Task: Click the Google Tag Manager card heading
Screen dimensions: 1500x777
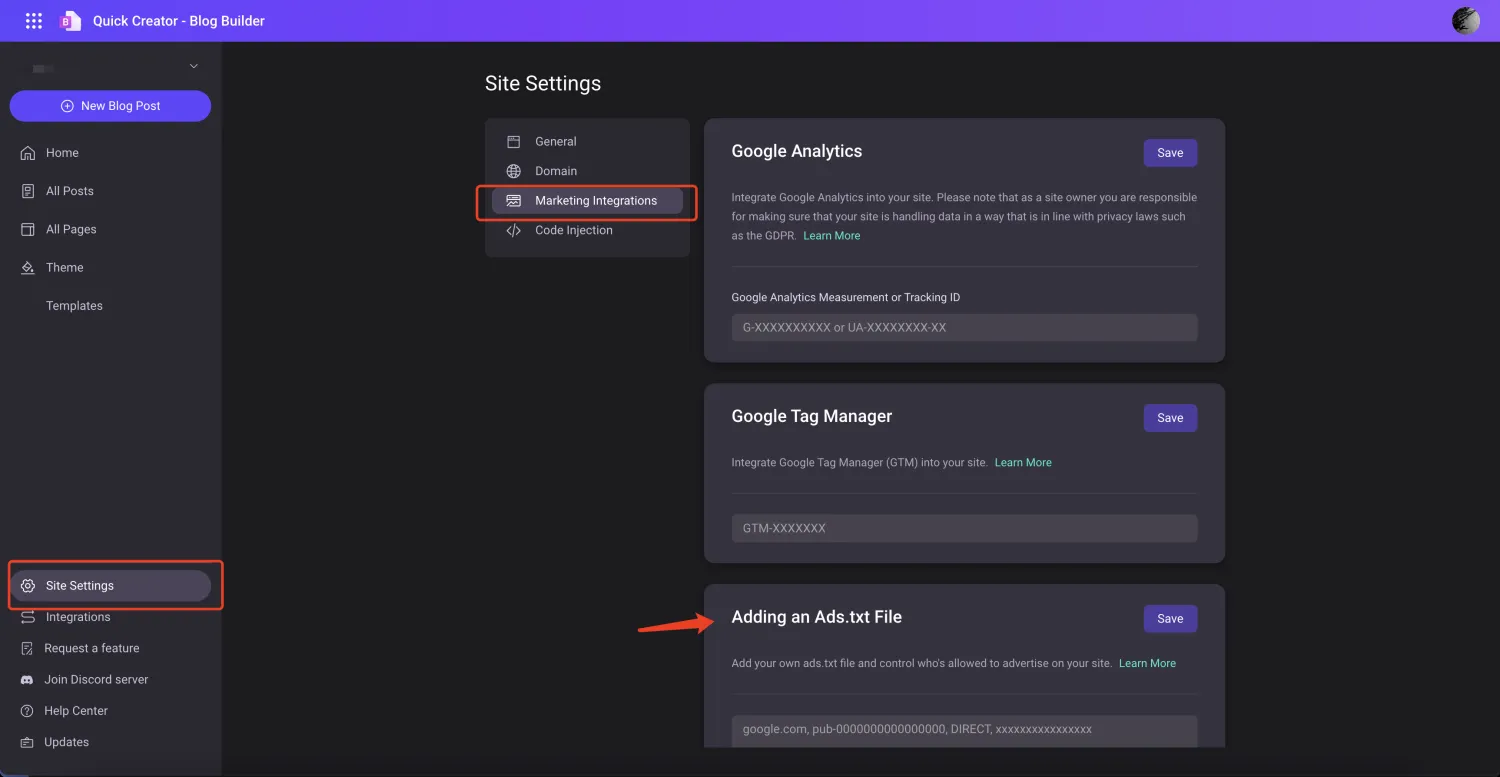Action: tap(812, 417)
